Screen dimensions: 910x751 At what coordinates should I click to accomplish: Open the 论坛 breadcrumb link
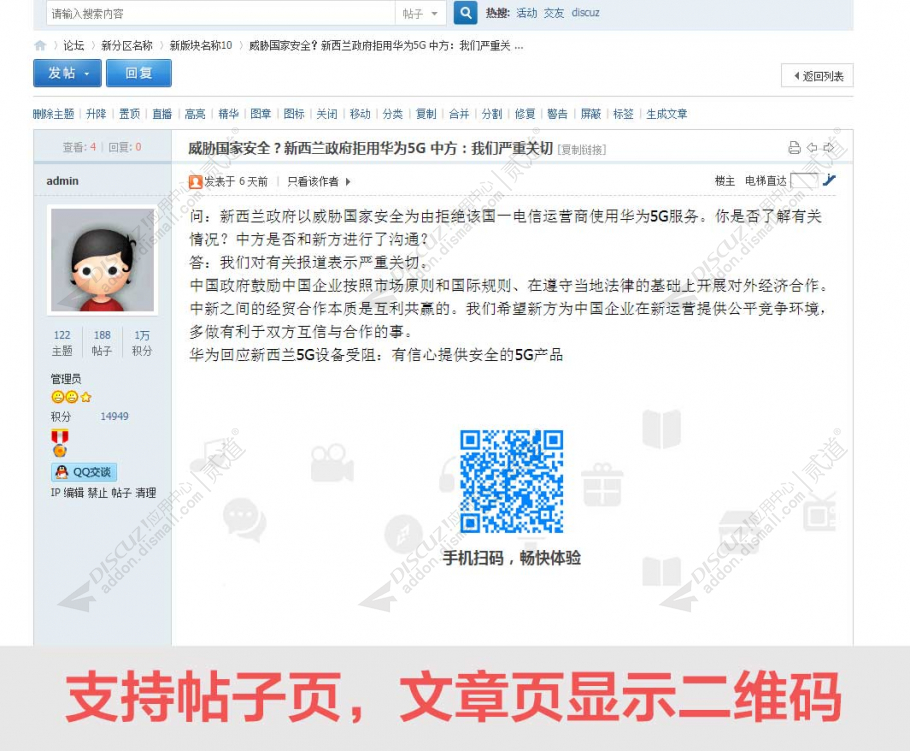pos(74,45)
